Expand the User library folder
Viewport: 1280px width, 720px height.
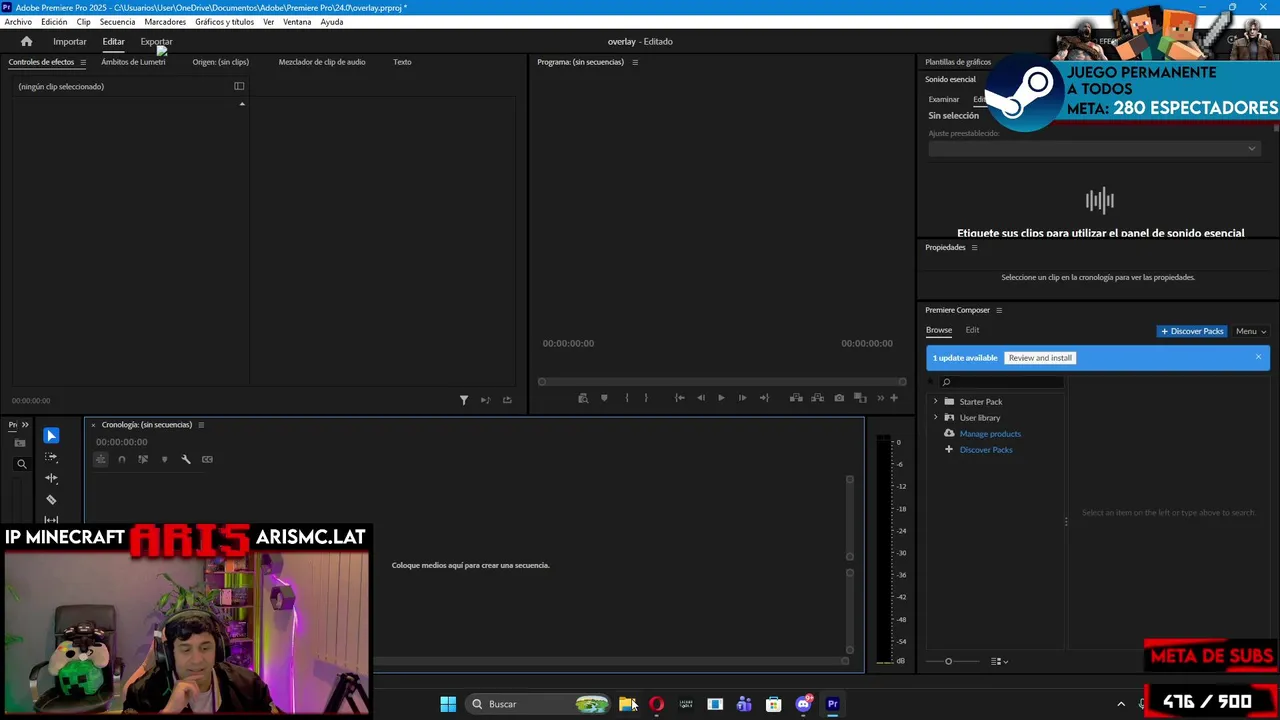(936, 417)
